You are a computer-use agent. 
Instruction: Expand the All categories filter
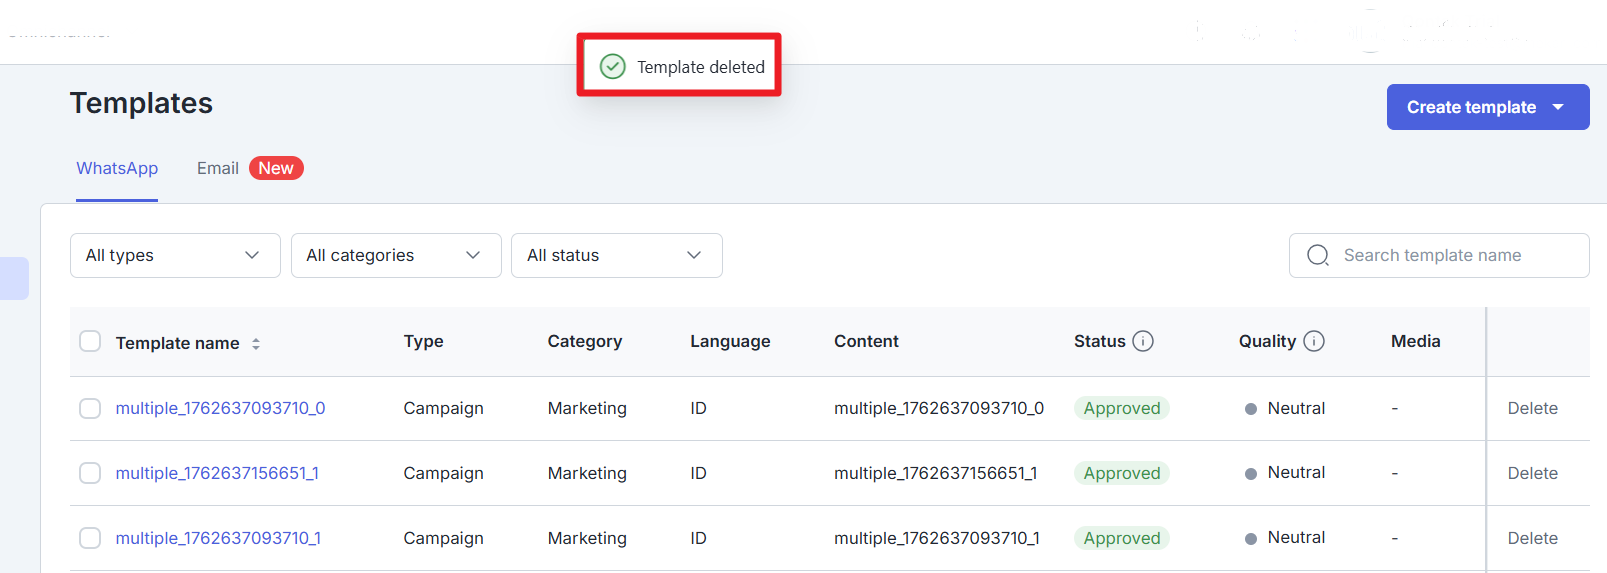[396, 256]
